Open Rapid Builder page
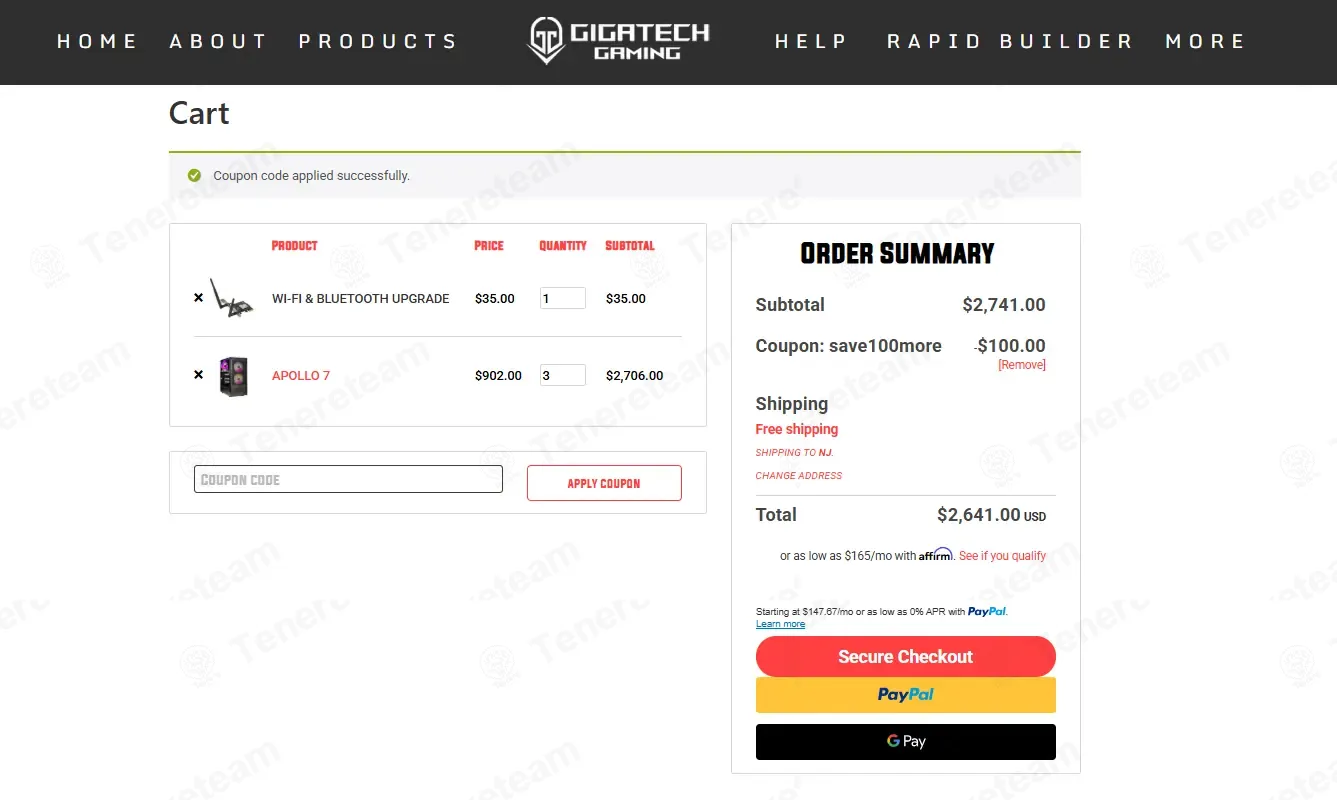Viewport: 1337px width, 800px height. click(x=1010, y=41)
